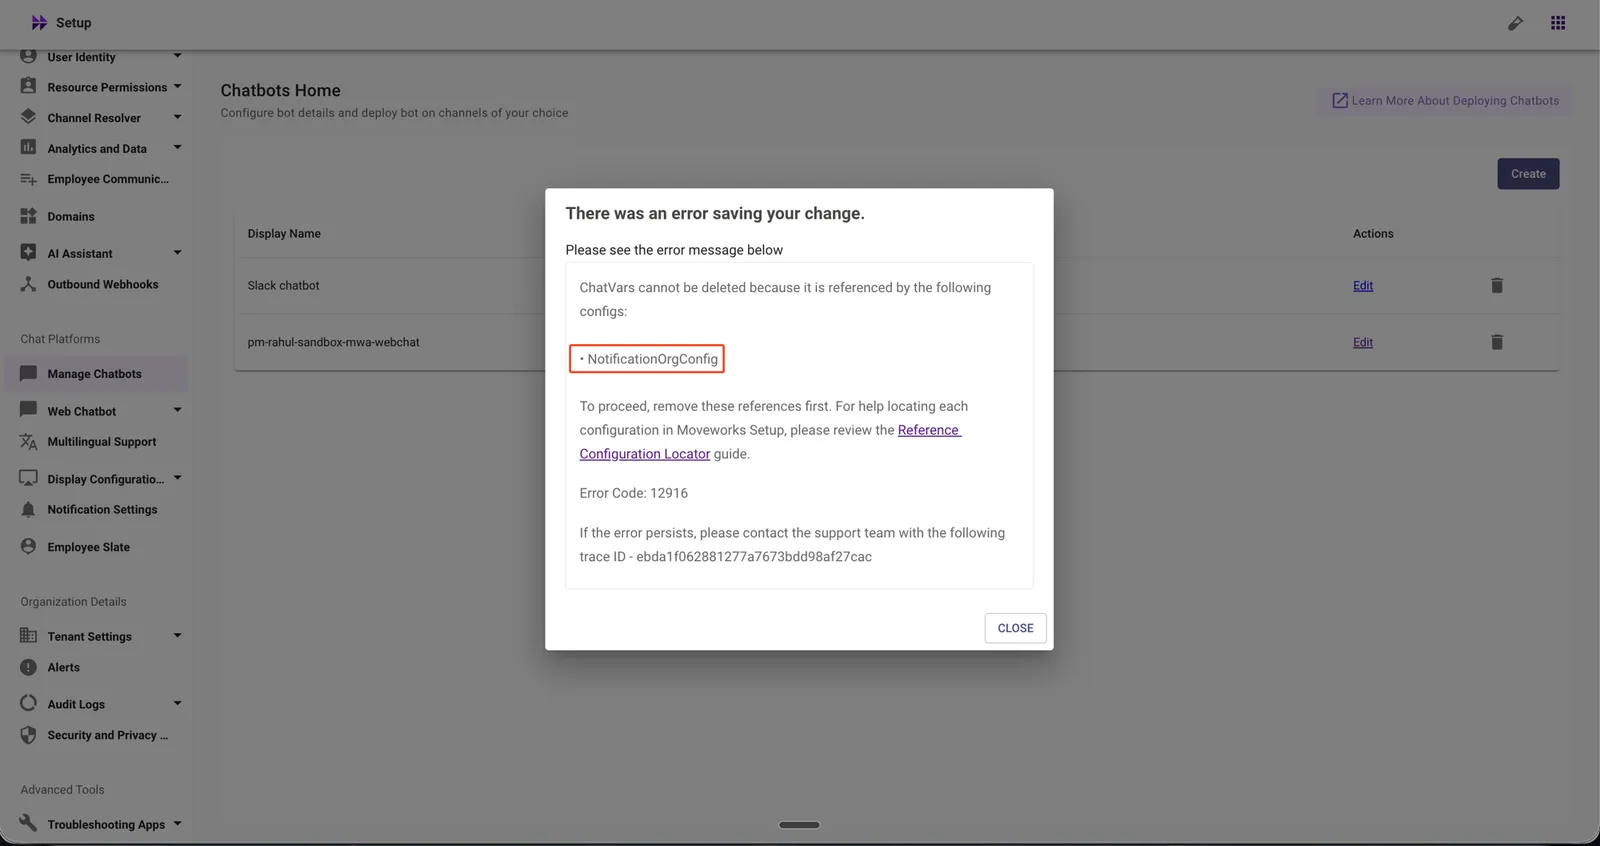Click the Moveworks Setup logo icon

point(39,23)
